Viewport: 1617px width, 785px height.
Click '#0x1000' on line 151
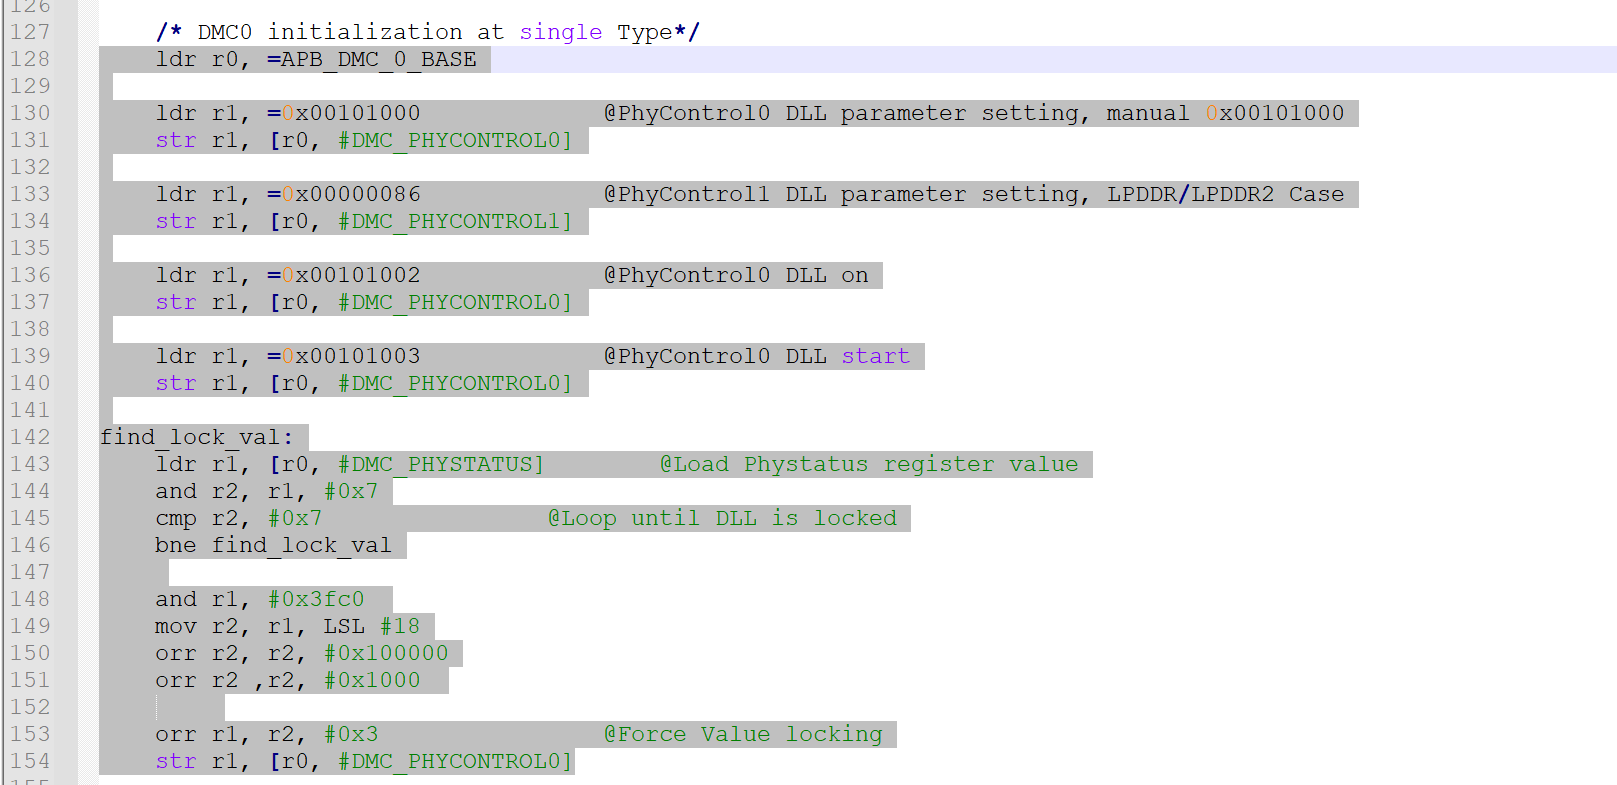click(372, 680)
